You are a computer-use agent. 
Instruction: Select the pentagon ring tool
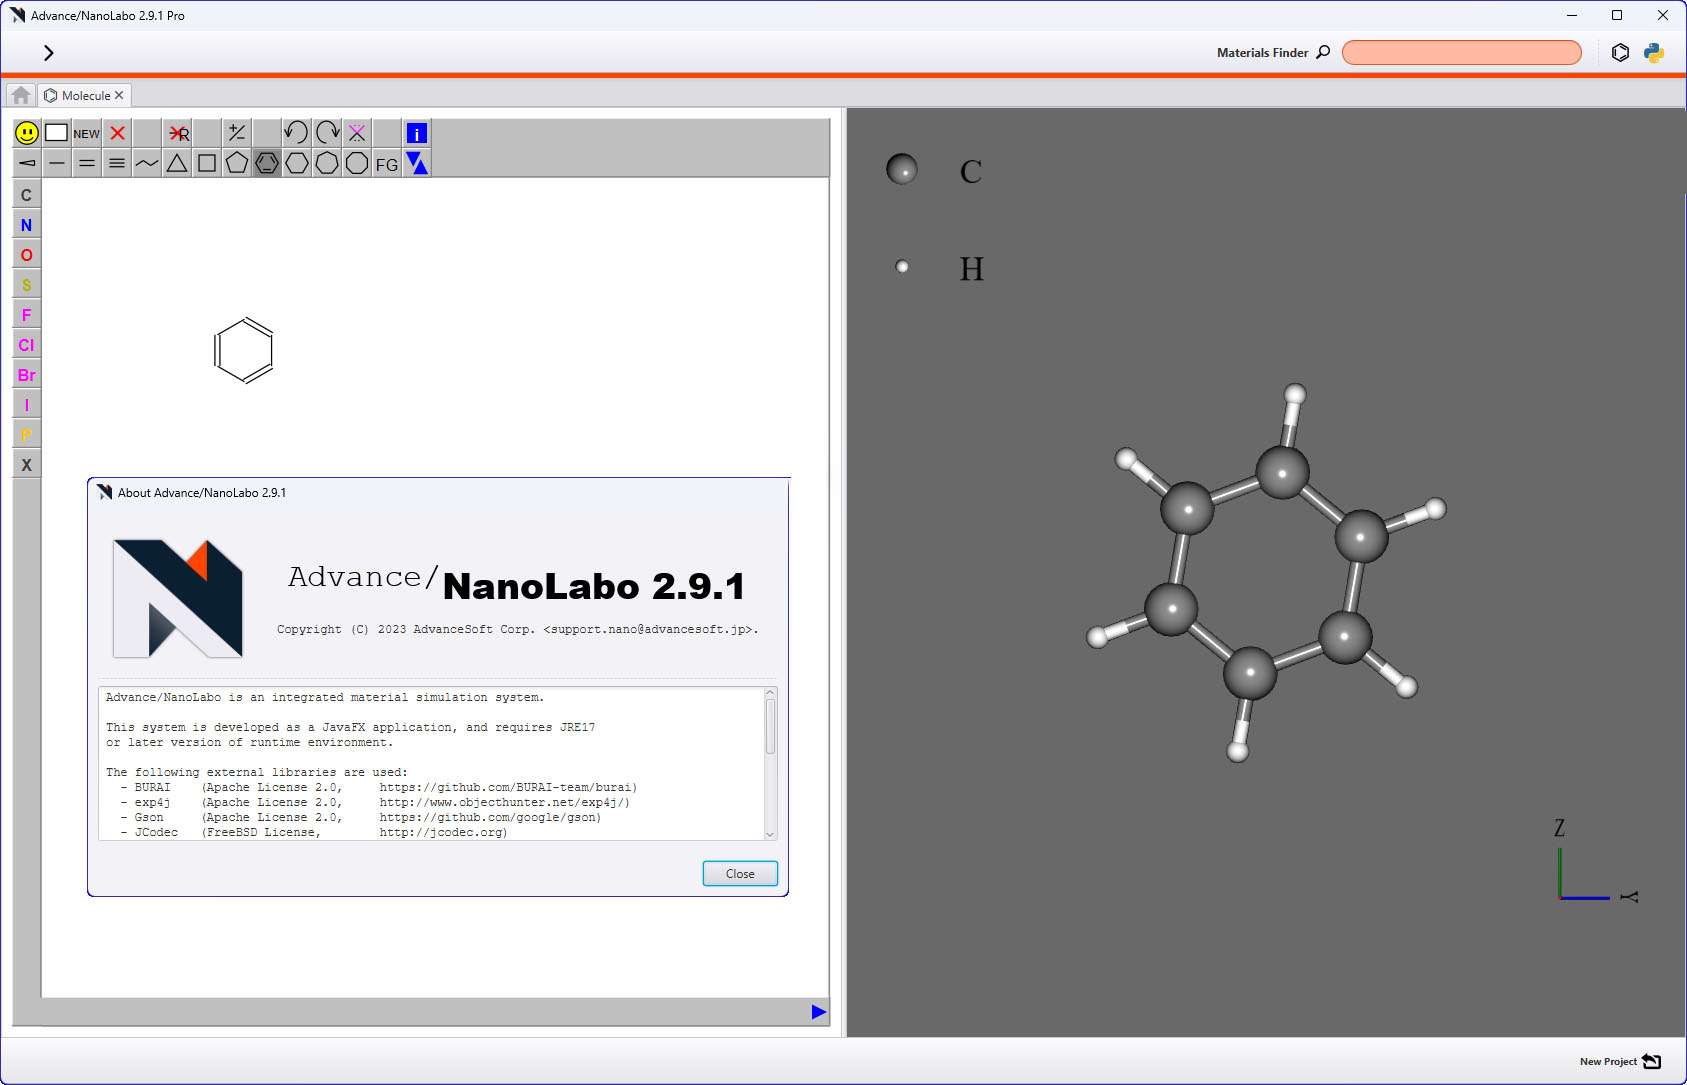[x=237, y=162]
